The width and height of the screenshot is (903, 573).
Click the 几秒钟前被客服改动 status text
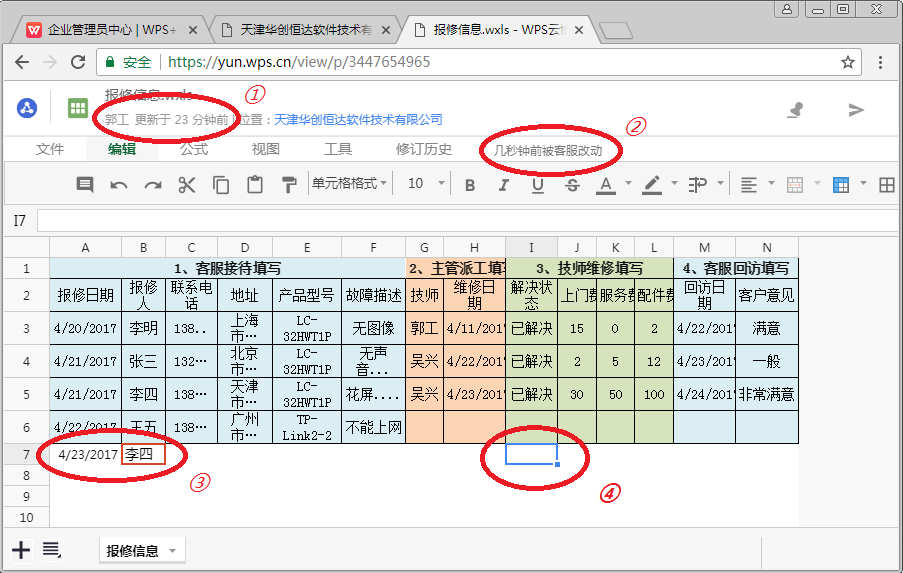pyautogui.click(x=548, y=151)
